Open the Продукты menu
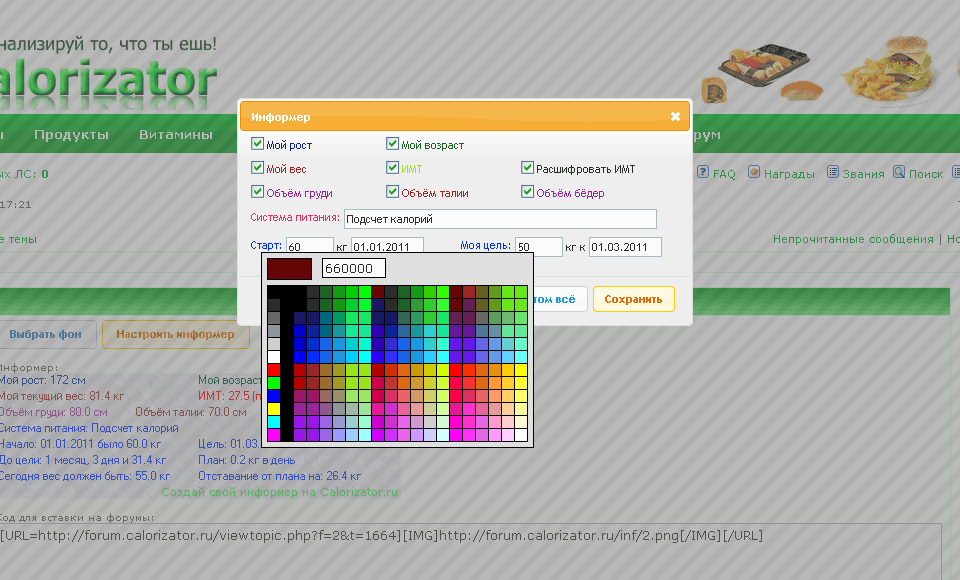The width and height of the screenshot is (960, 580). click(71, 135)
